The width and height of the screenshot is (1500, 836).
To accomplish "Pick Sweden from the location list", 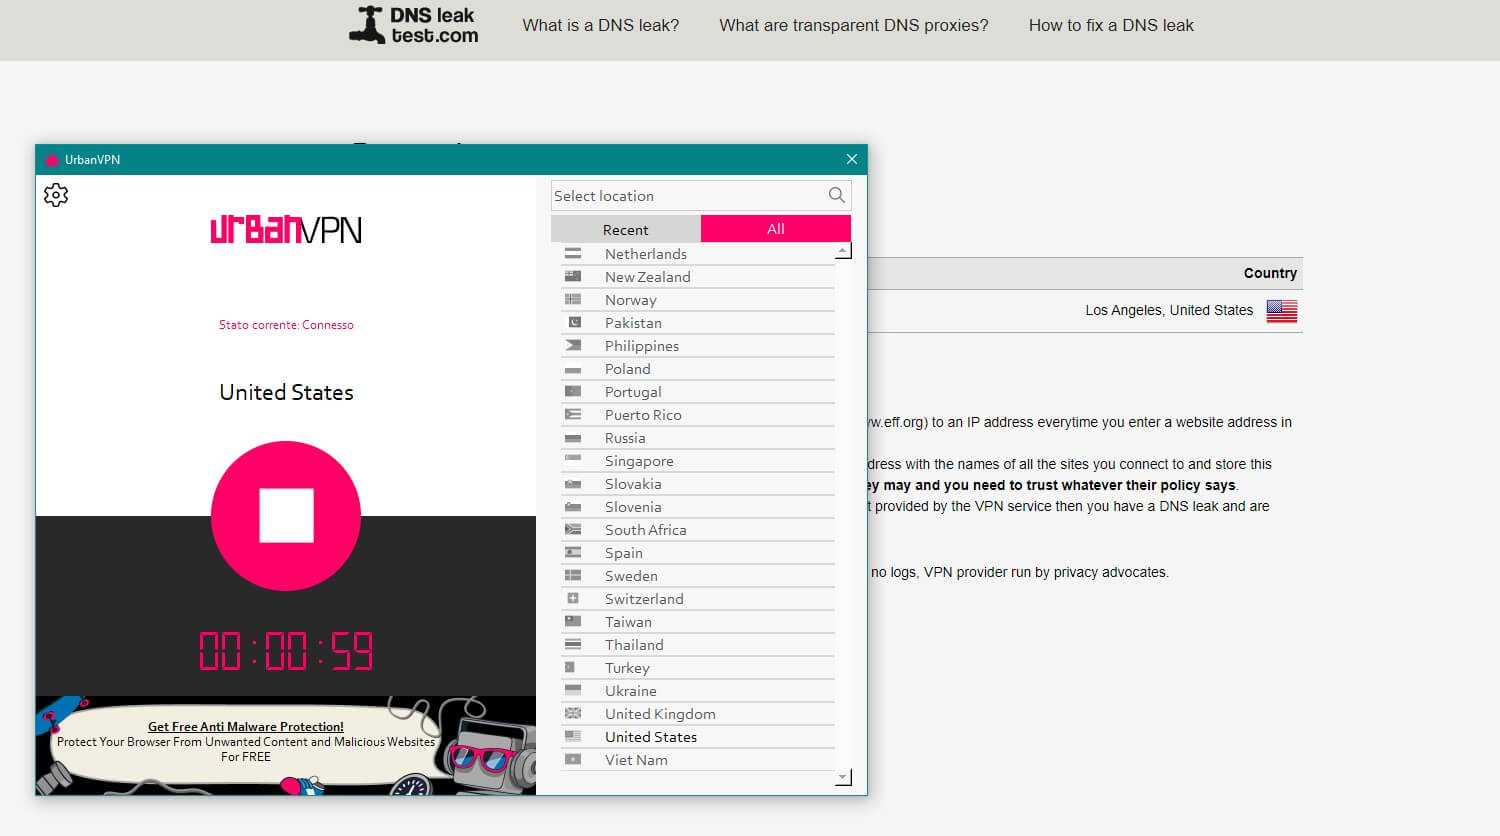I will [x=698, y=576].
